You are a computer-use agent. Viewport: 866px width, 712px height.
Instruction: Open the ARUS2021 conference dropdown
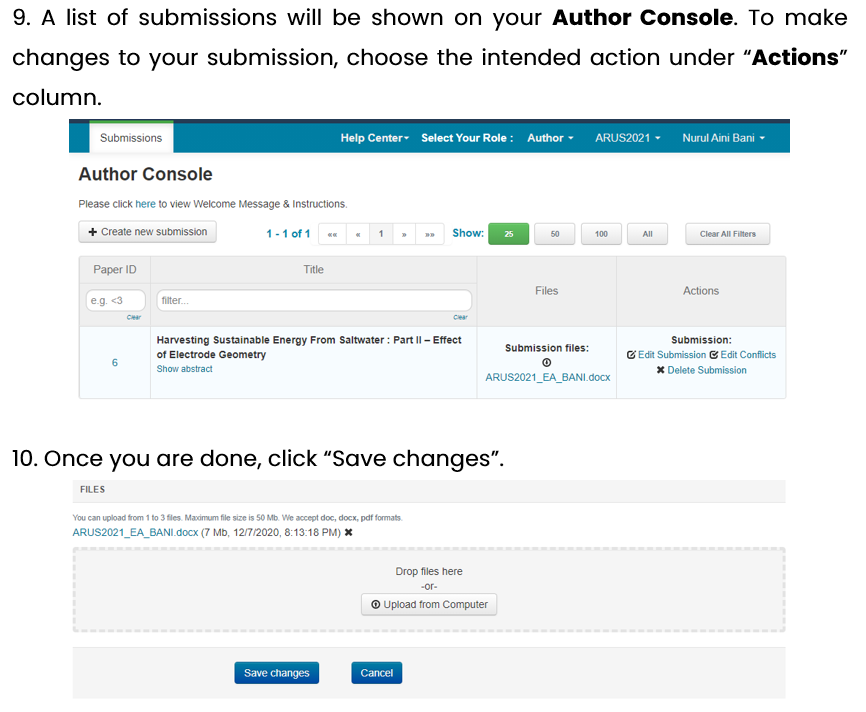point(627,138)
